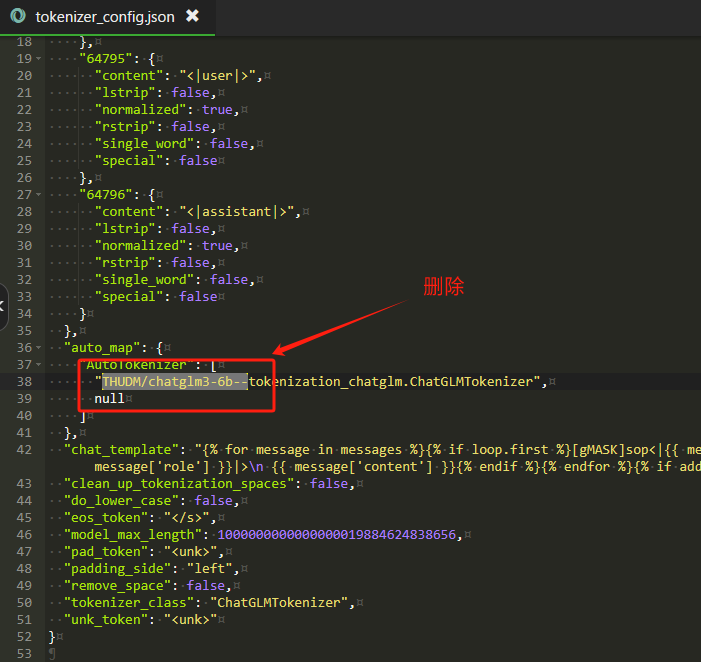Collapse the "64796" block fold arrow
701x662 pixels.
(38, 194)
